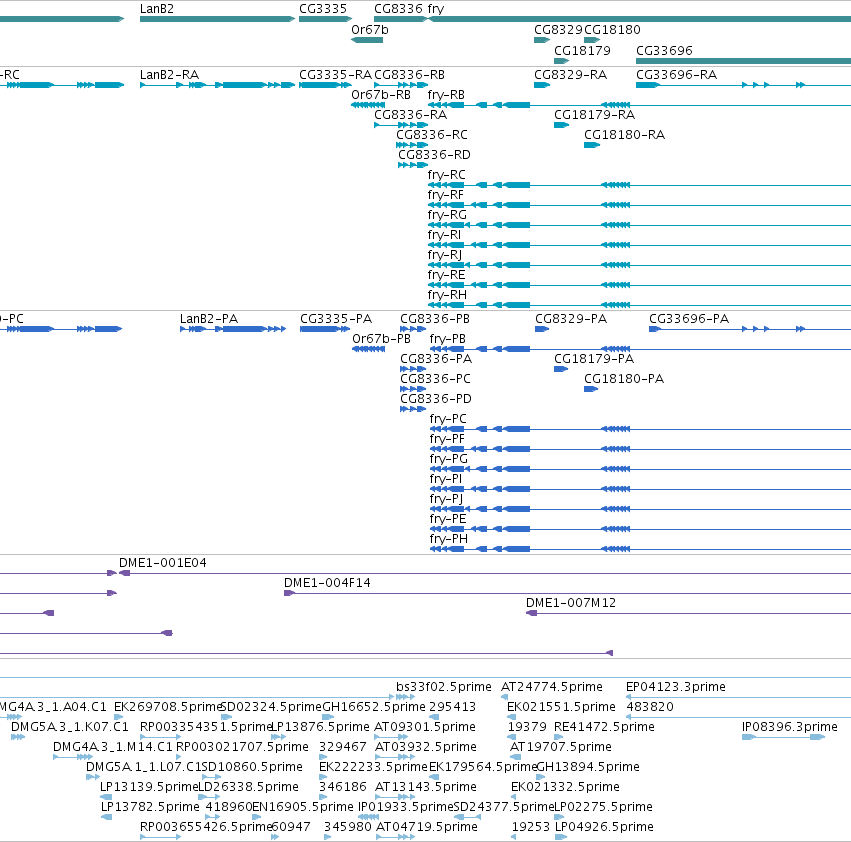Select the CG8336-RC transcript label
This screenshot has height=842, width=851.
click(432, 135)
